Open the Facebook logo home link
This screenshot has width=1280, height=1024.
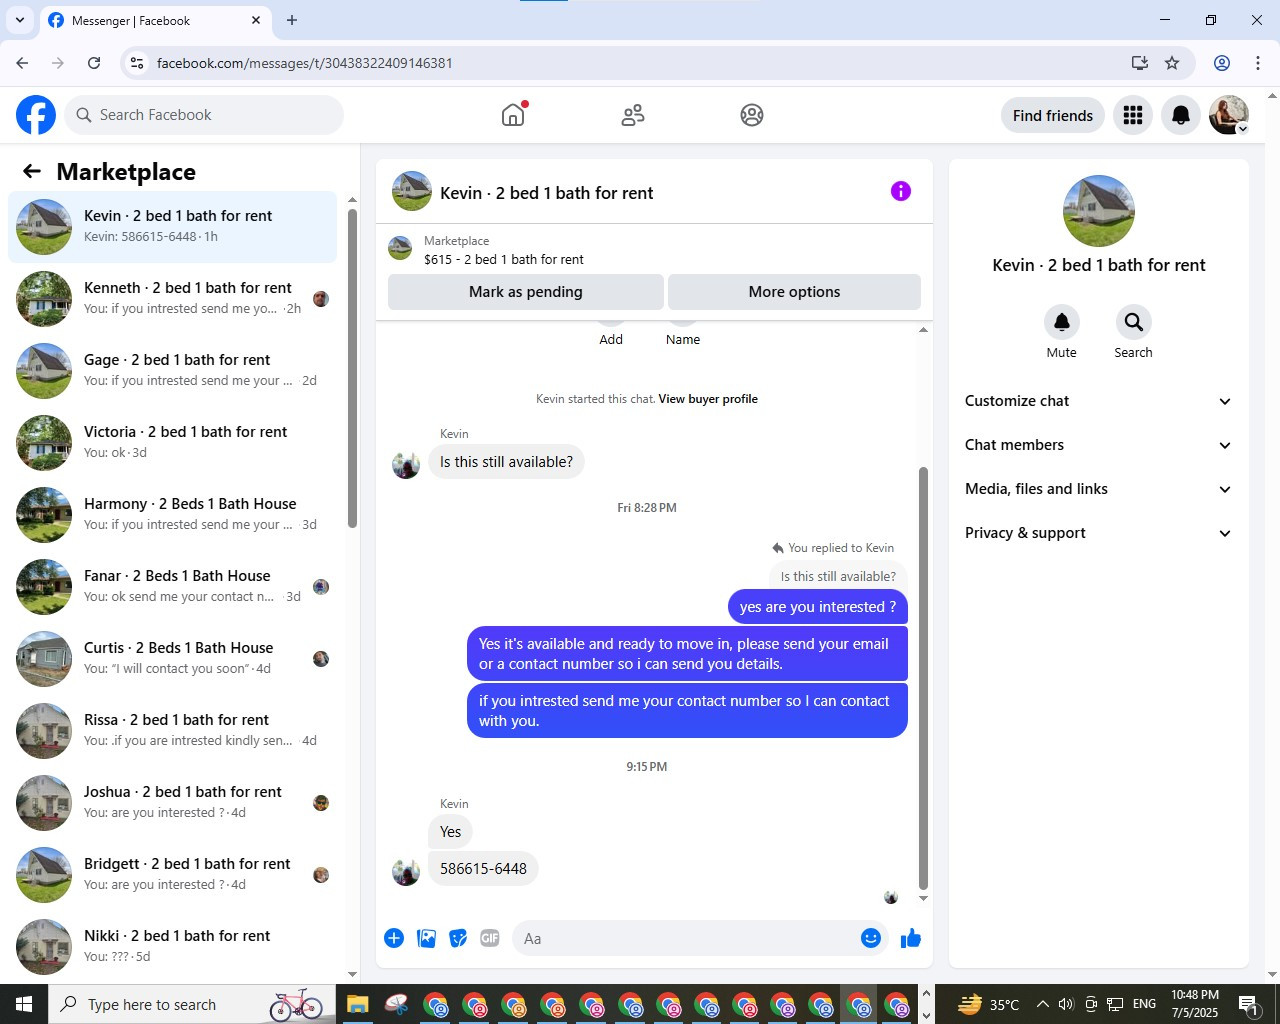pyautogui.click(x=36, y=115)
